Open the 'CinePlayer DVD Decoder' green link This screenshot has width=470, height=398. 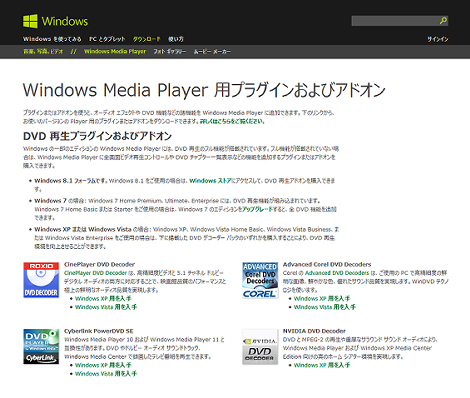(x=95, y=273)
